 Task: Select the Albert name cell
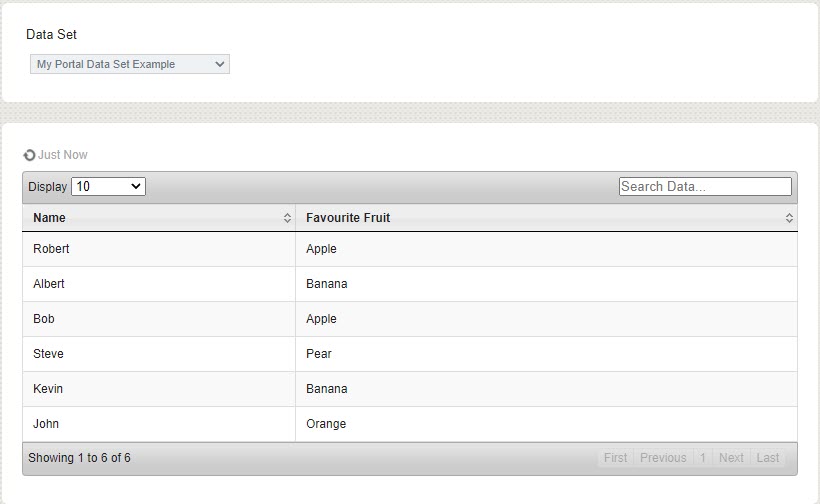point(159,284)
